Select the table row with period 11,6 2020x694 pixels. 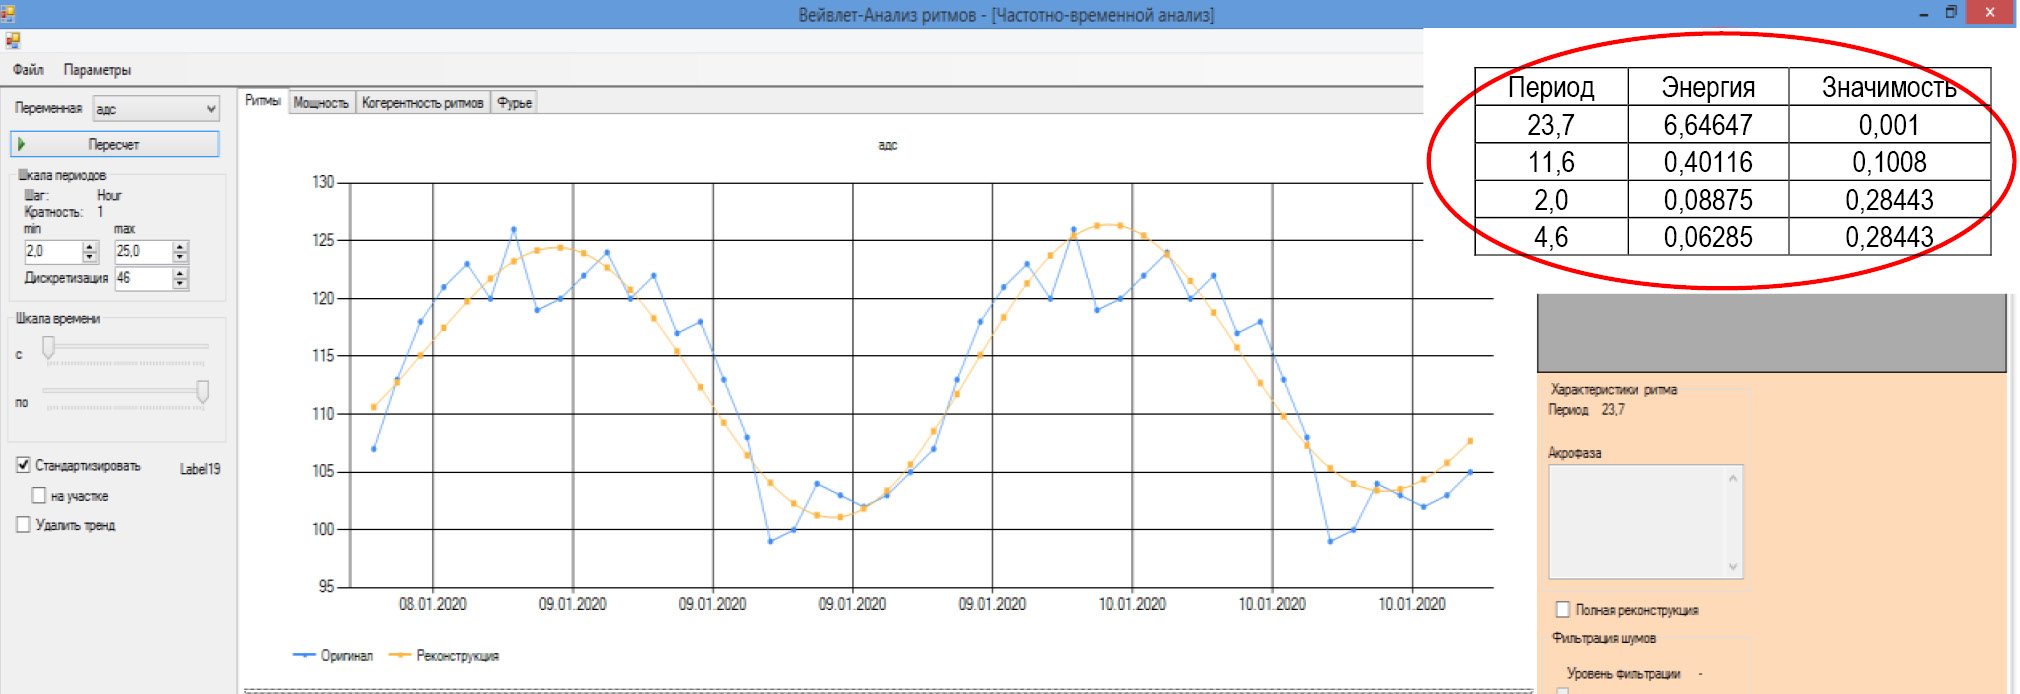coord(1732,162)
